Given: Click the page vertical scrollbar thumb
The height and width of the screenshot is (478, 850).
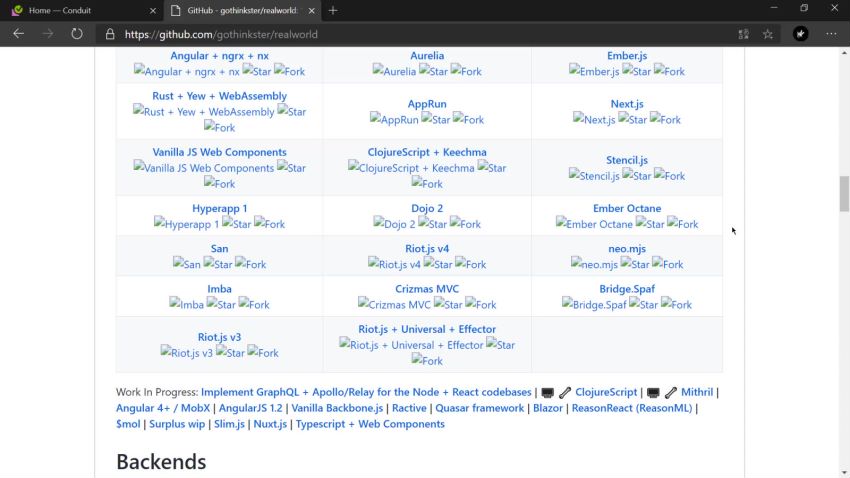Looking at the screenshot, I should pos(844,193).
